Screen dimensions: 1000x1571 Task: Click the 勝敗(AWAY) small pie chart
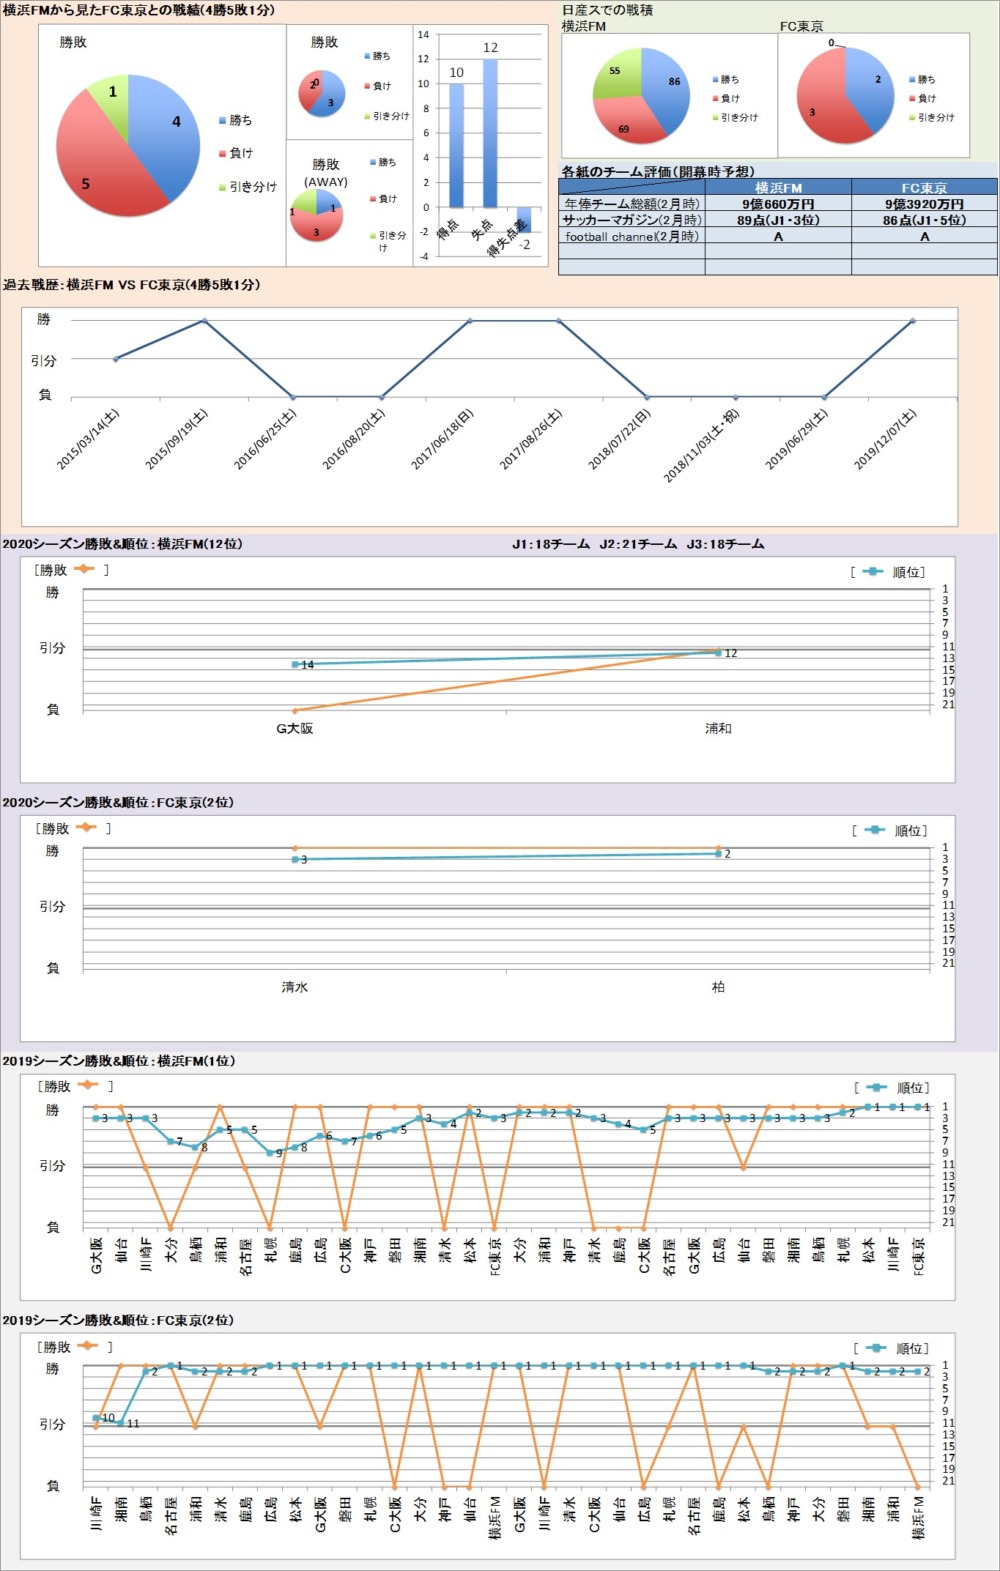[316, 217]
